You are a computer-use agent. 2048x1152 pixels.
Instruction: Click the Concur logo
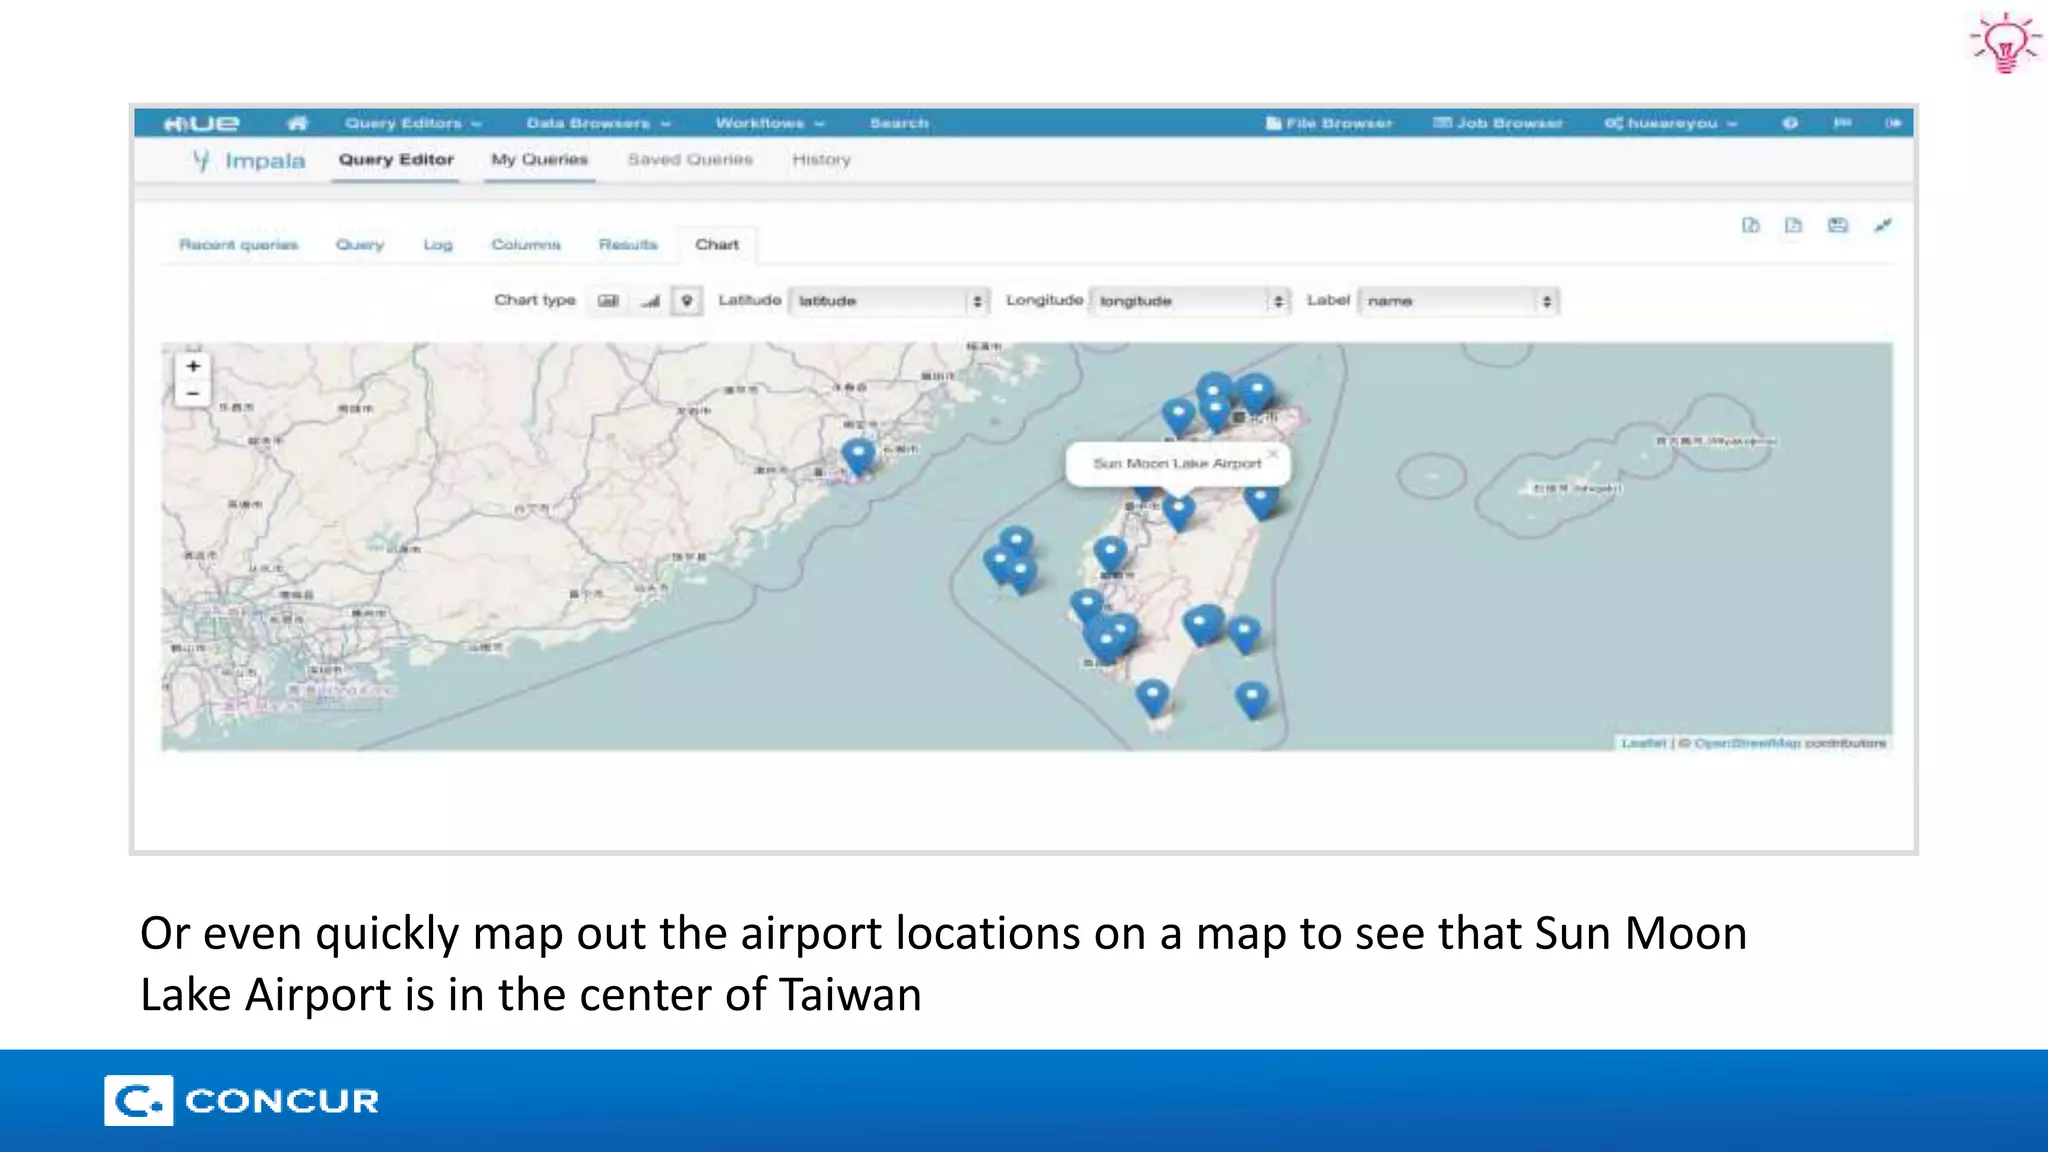(x=242, y=1101)
